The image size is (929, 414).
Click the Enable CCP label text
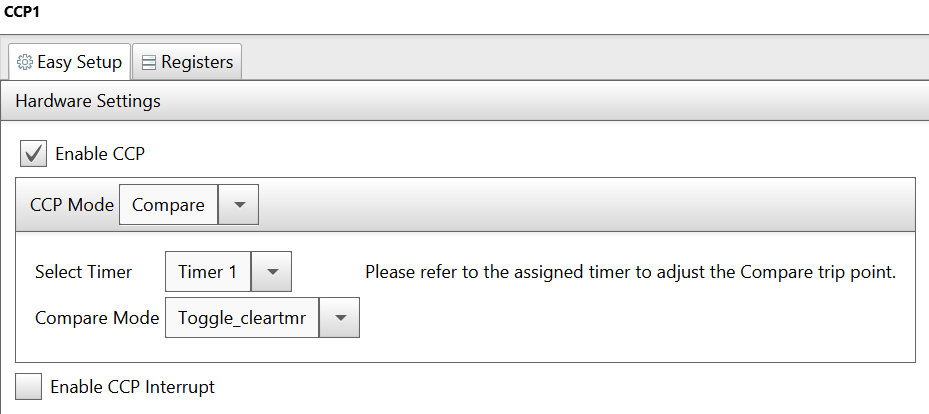coord(100,154)
